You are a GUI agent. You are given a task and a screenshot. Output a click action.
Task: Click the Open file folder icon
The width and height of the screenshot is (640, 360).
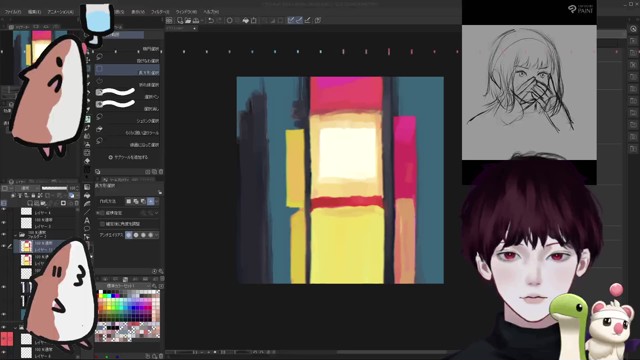point(188,20)
